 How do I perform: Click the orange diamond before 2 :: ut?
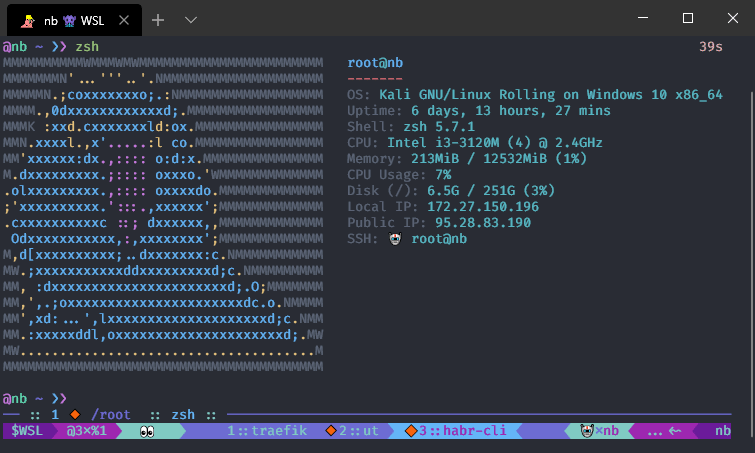click(x=331, y=430)
